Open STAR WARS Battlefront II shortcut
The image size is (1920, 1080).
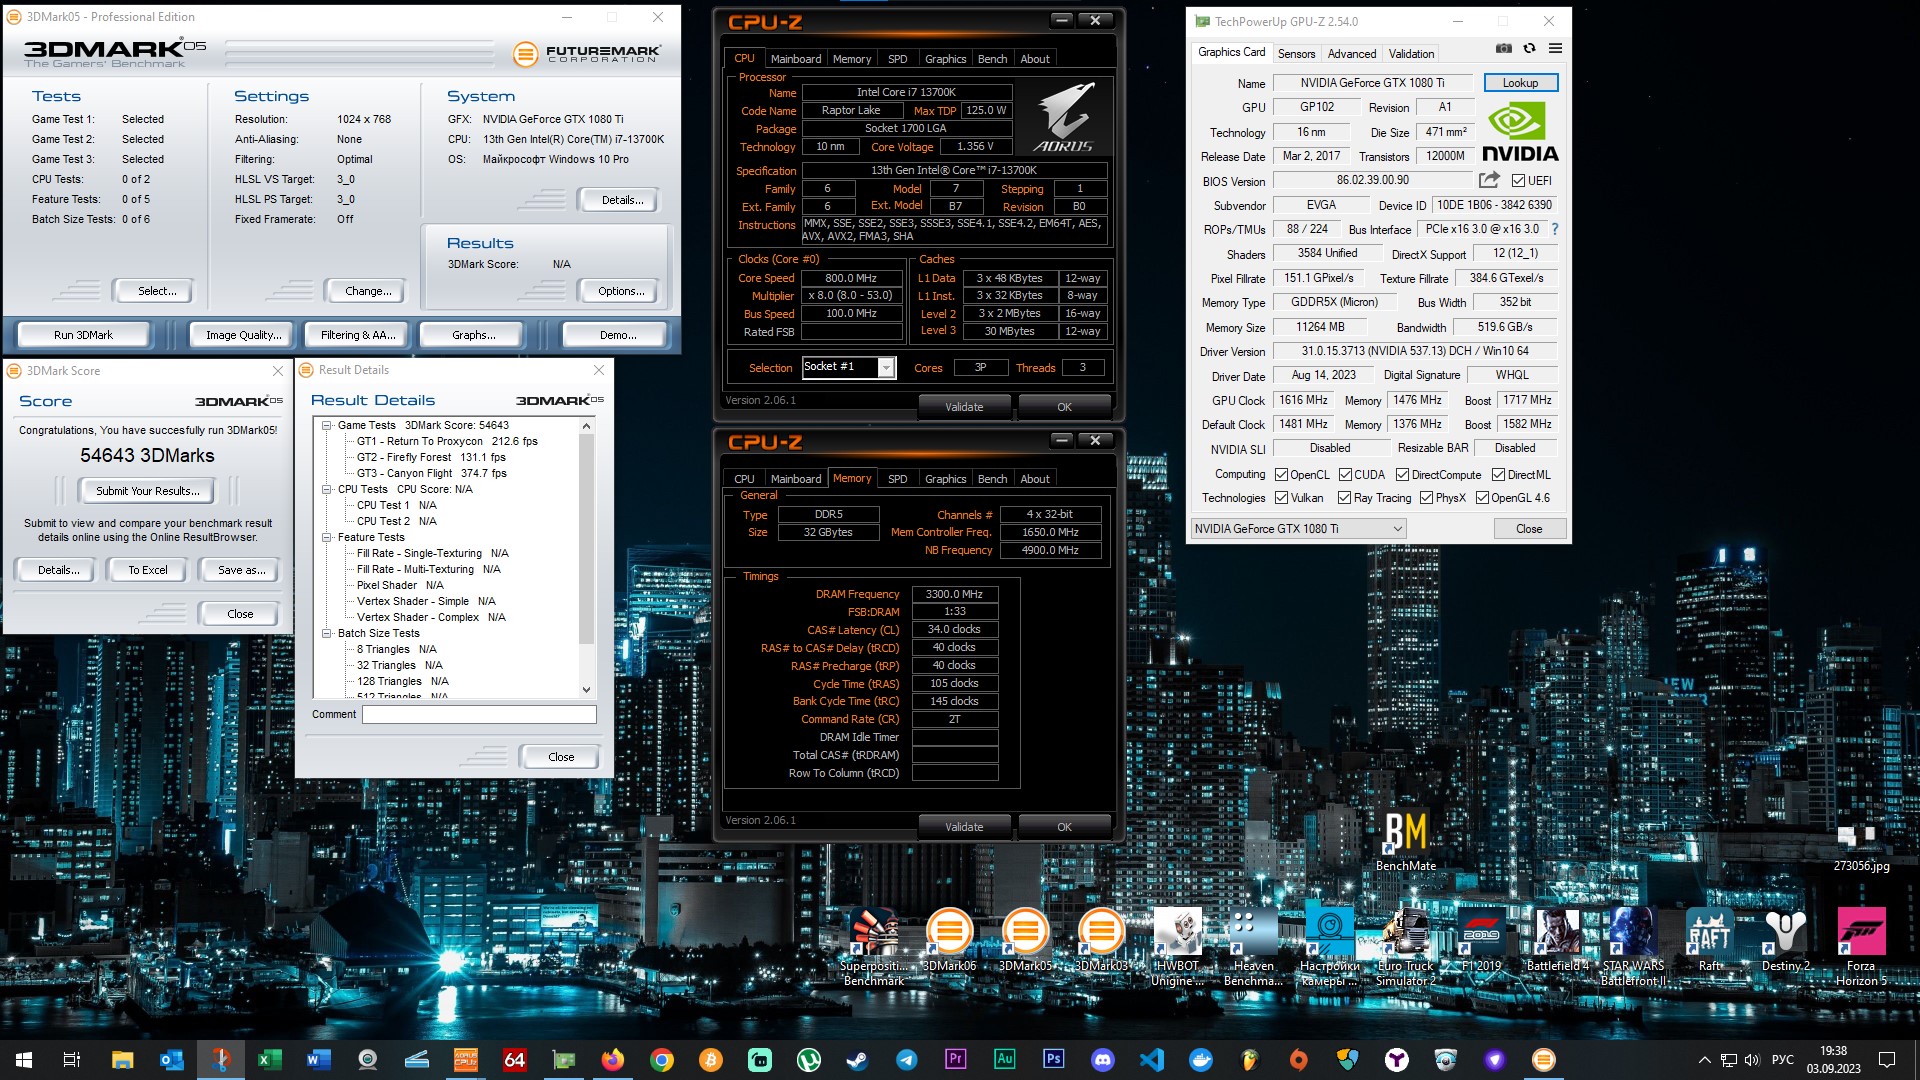(x=1633, y=947)
